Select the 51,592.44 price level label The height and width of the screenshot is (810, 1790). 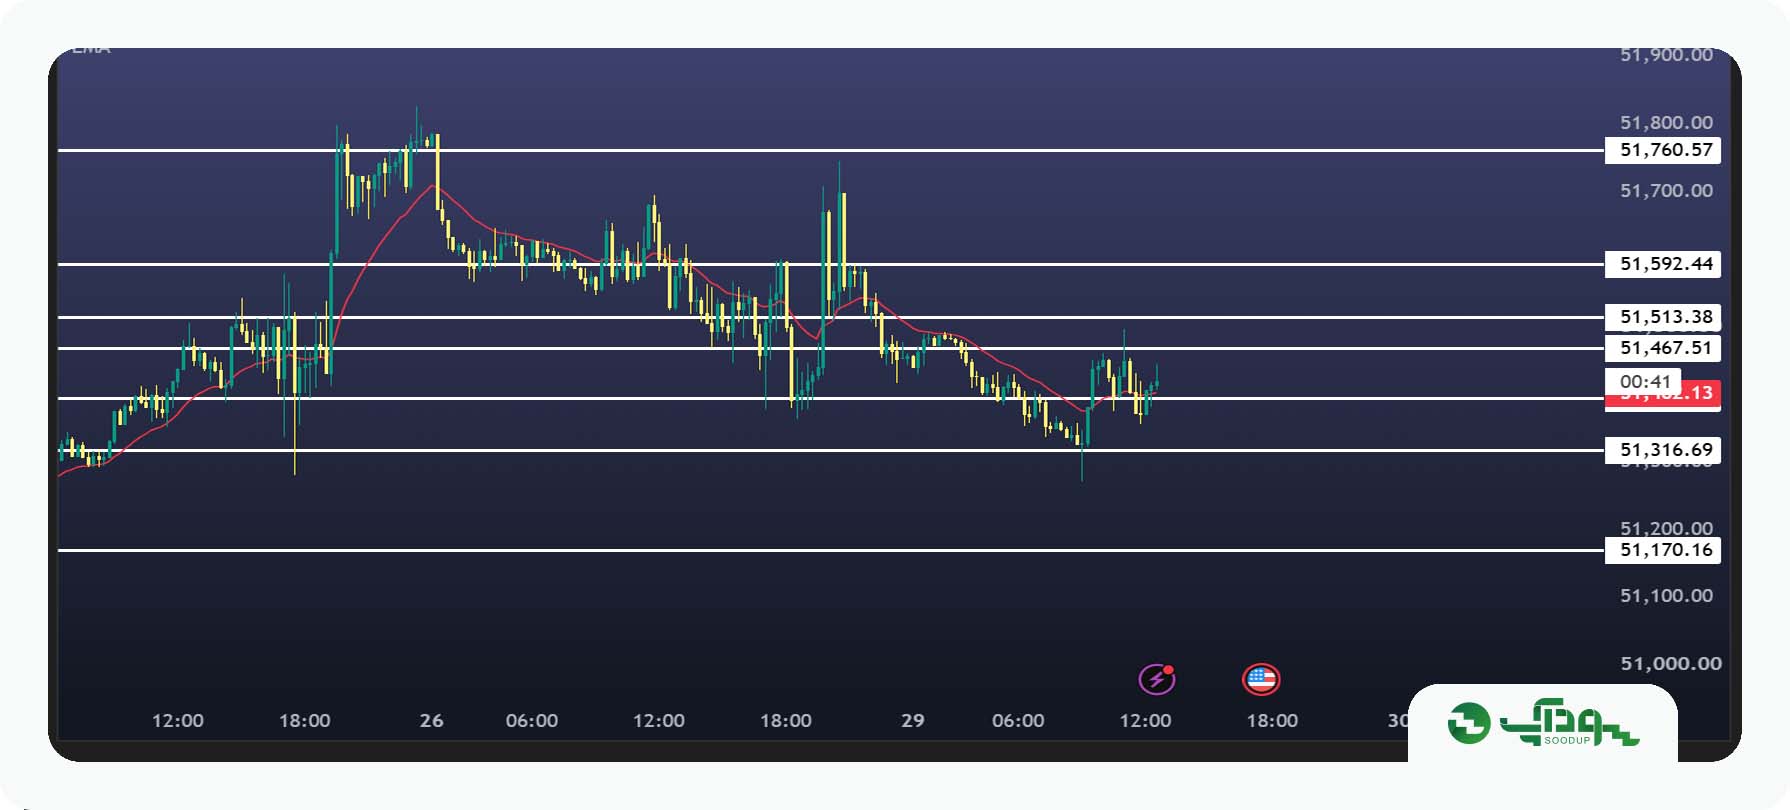tap(1663, 264)
